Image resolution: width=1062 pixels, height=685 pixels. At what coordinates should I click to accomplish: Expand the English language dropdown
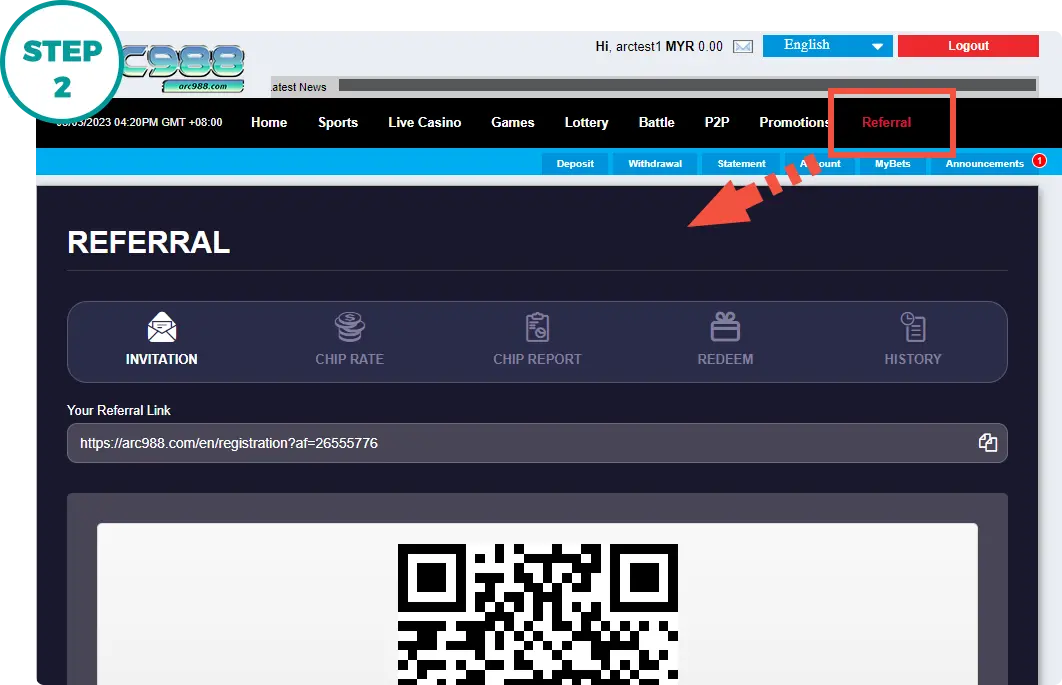coord(827,46)
